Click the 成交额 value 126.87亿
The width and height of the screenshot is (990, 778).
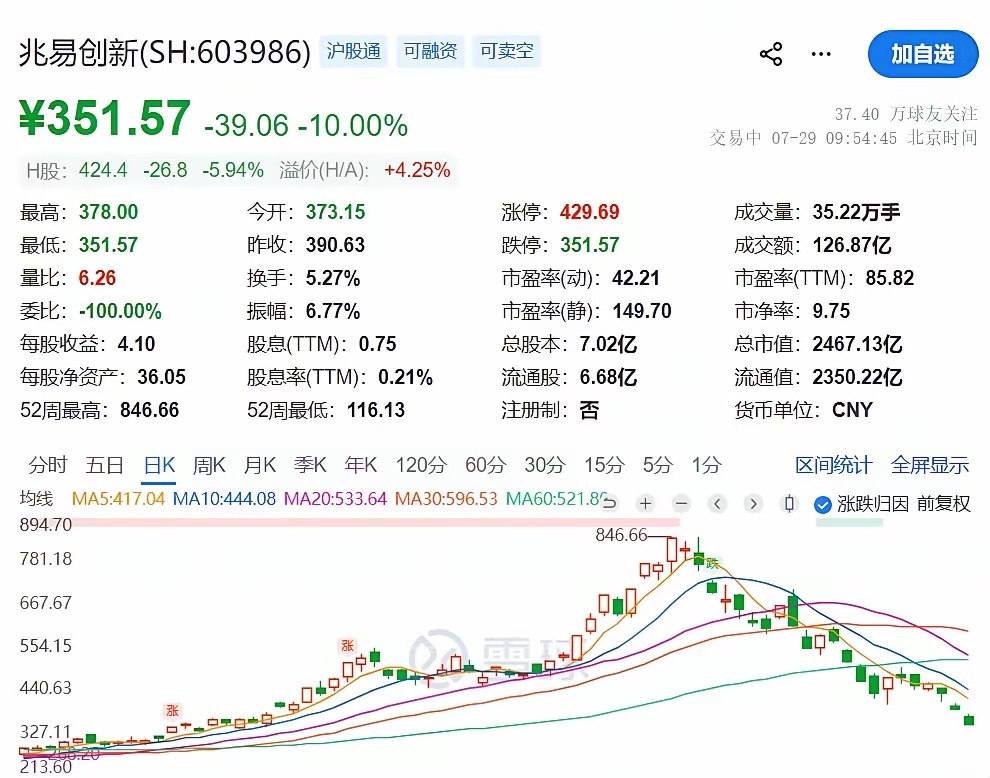tap(852, 245)
